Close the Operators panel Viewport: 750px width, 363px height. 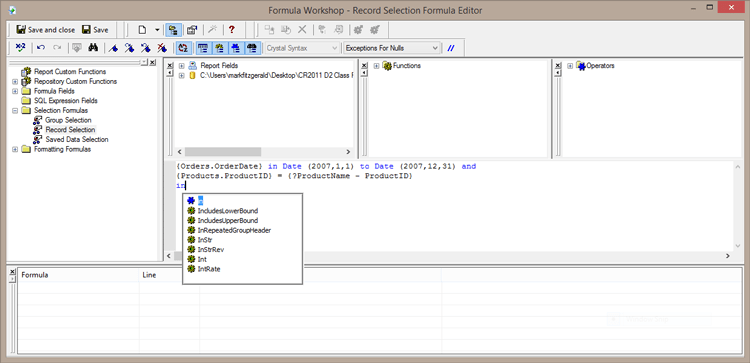click(x=558, y=66)
